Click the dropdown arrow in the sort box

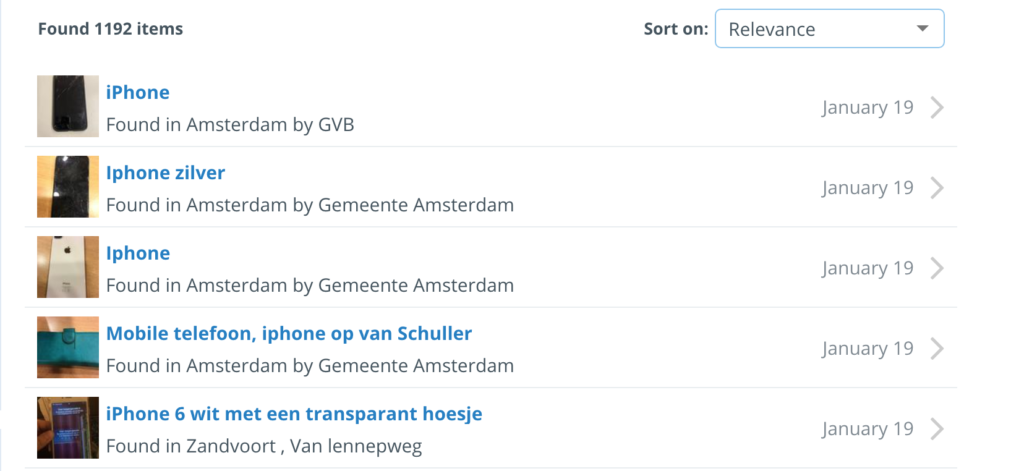tap(922, 29)
